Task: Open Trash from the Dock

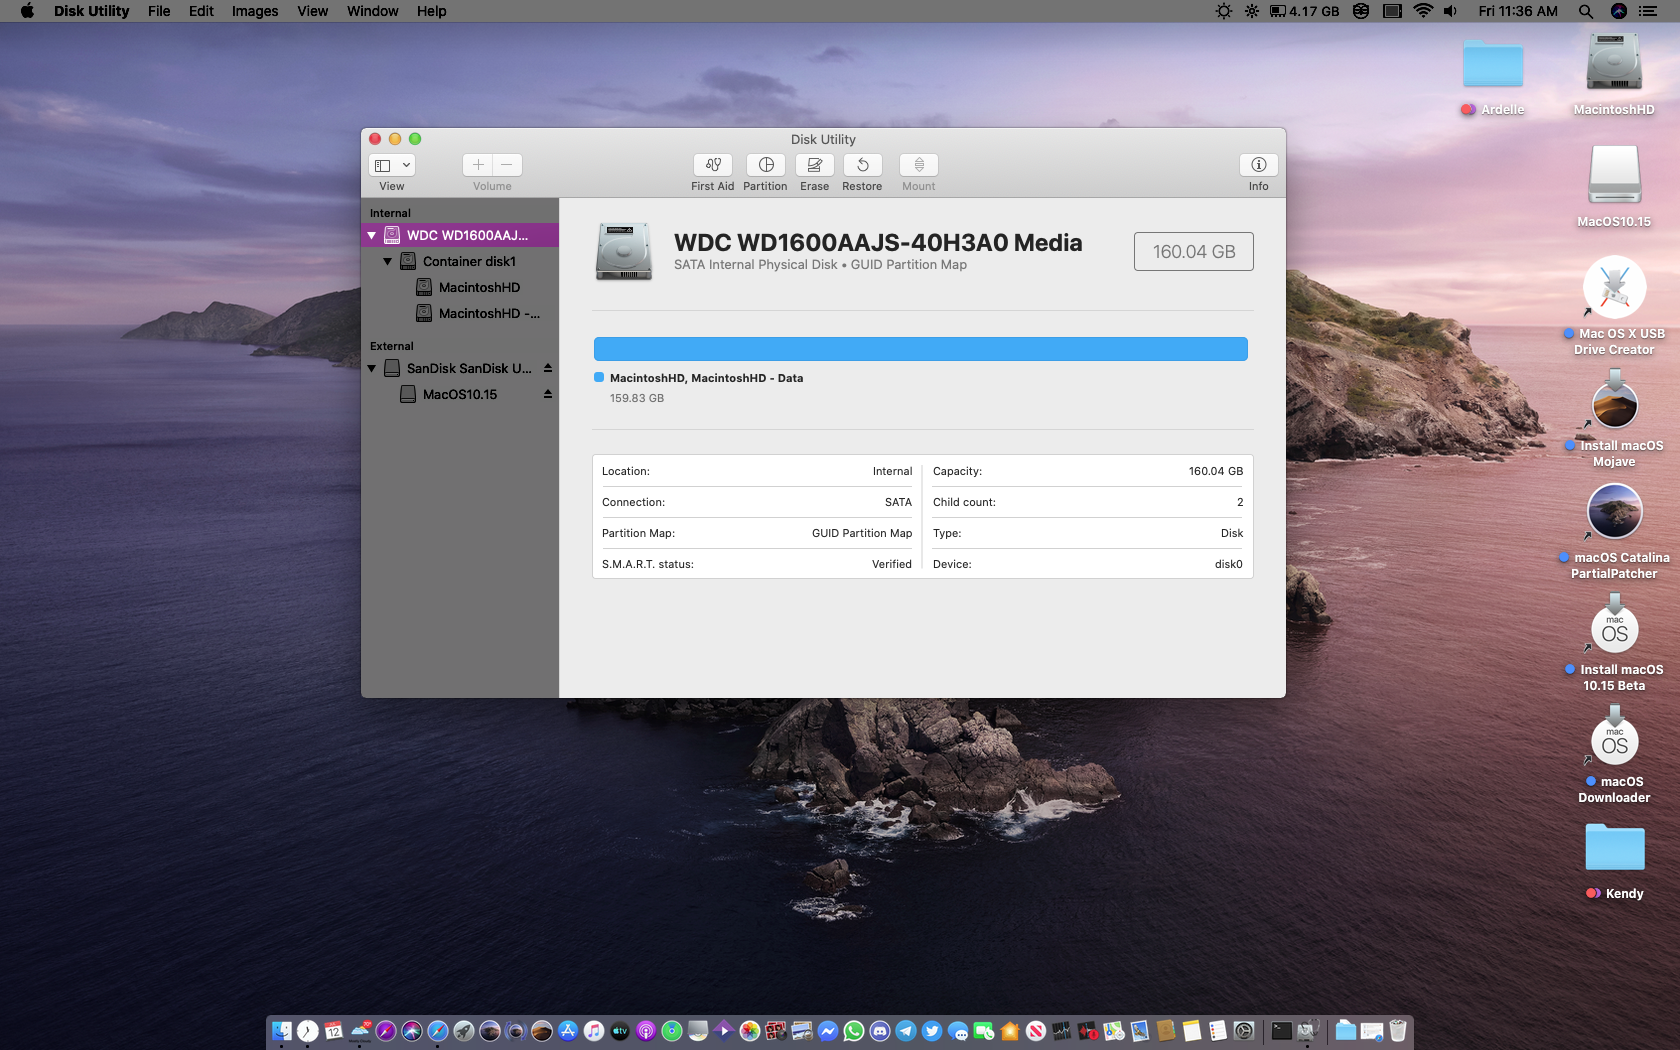Action: [x=1398, y=1031]
